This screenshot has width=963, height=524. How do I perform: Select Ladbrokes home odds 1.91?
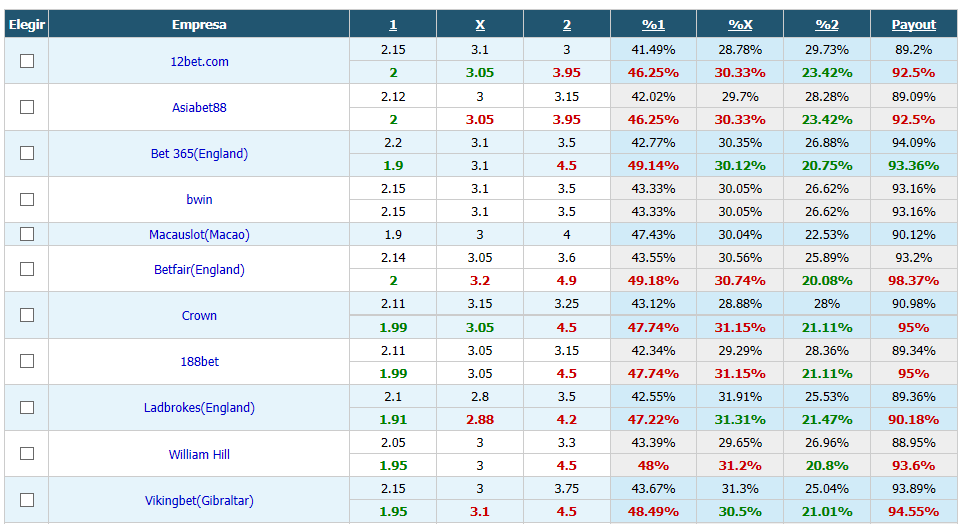point(393,420)
